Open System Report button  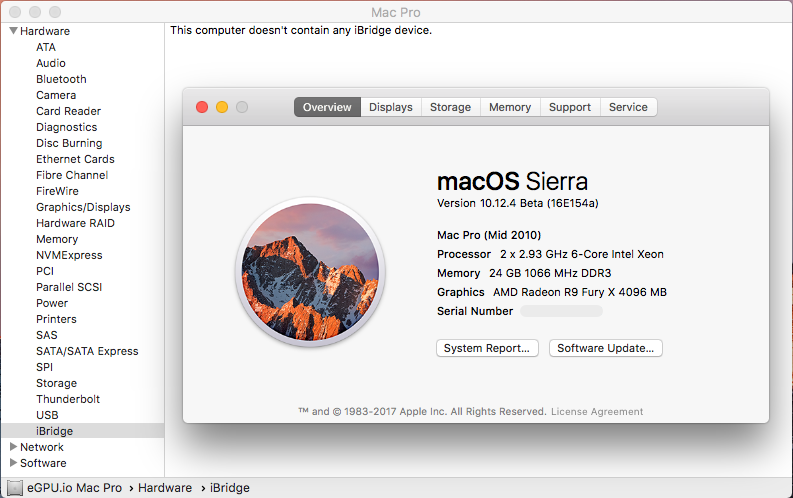coord(487,348)
